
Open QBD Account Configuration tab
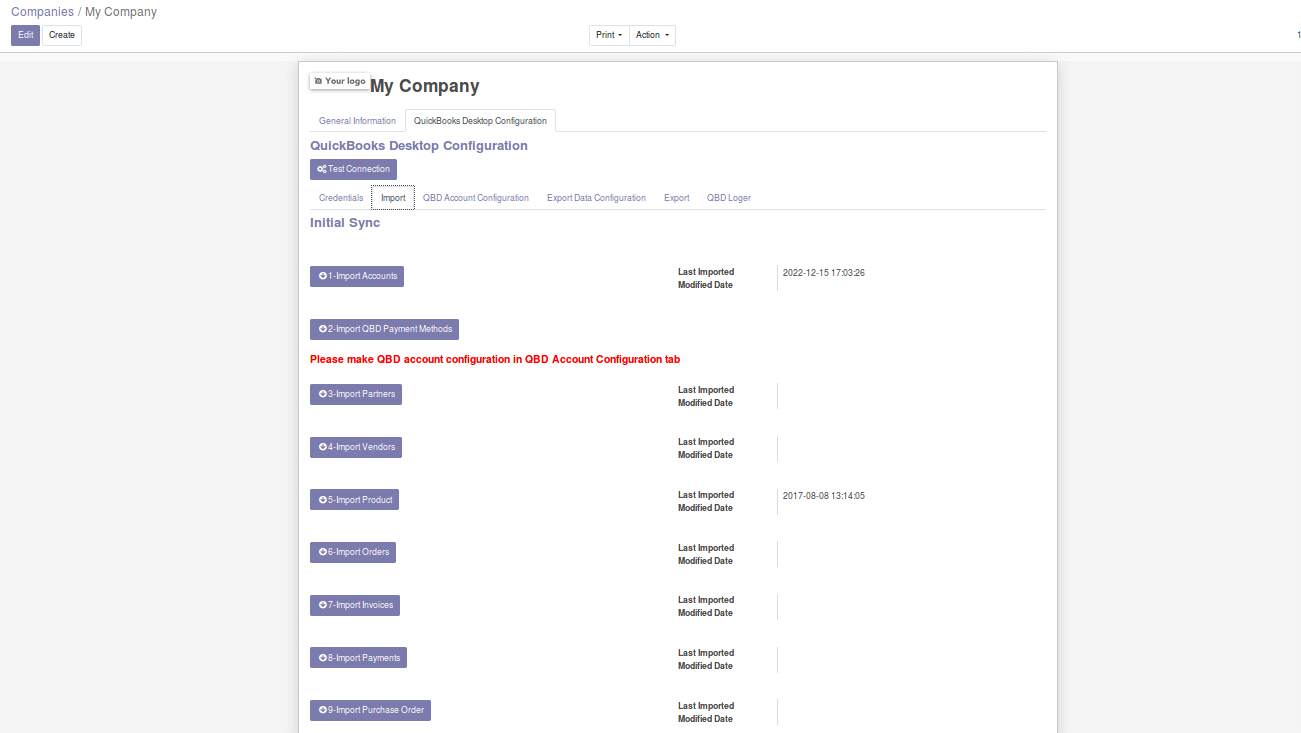(476, 198)
